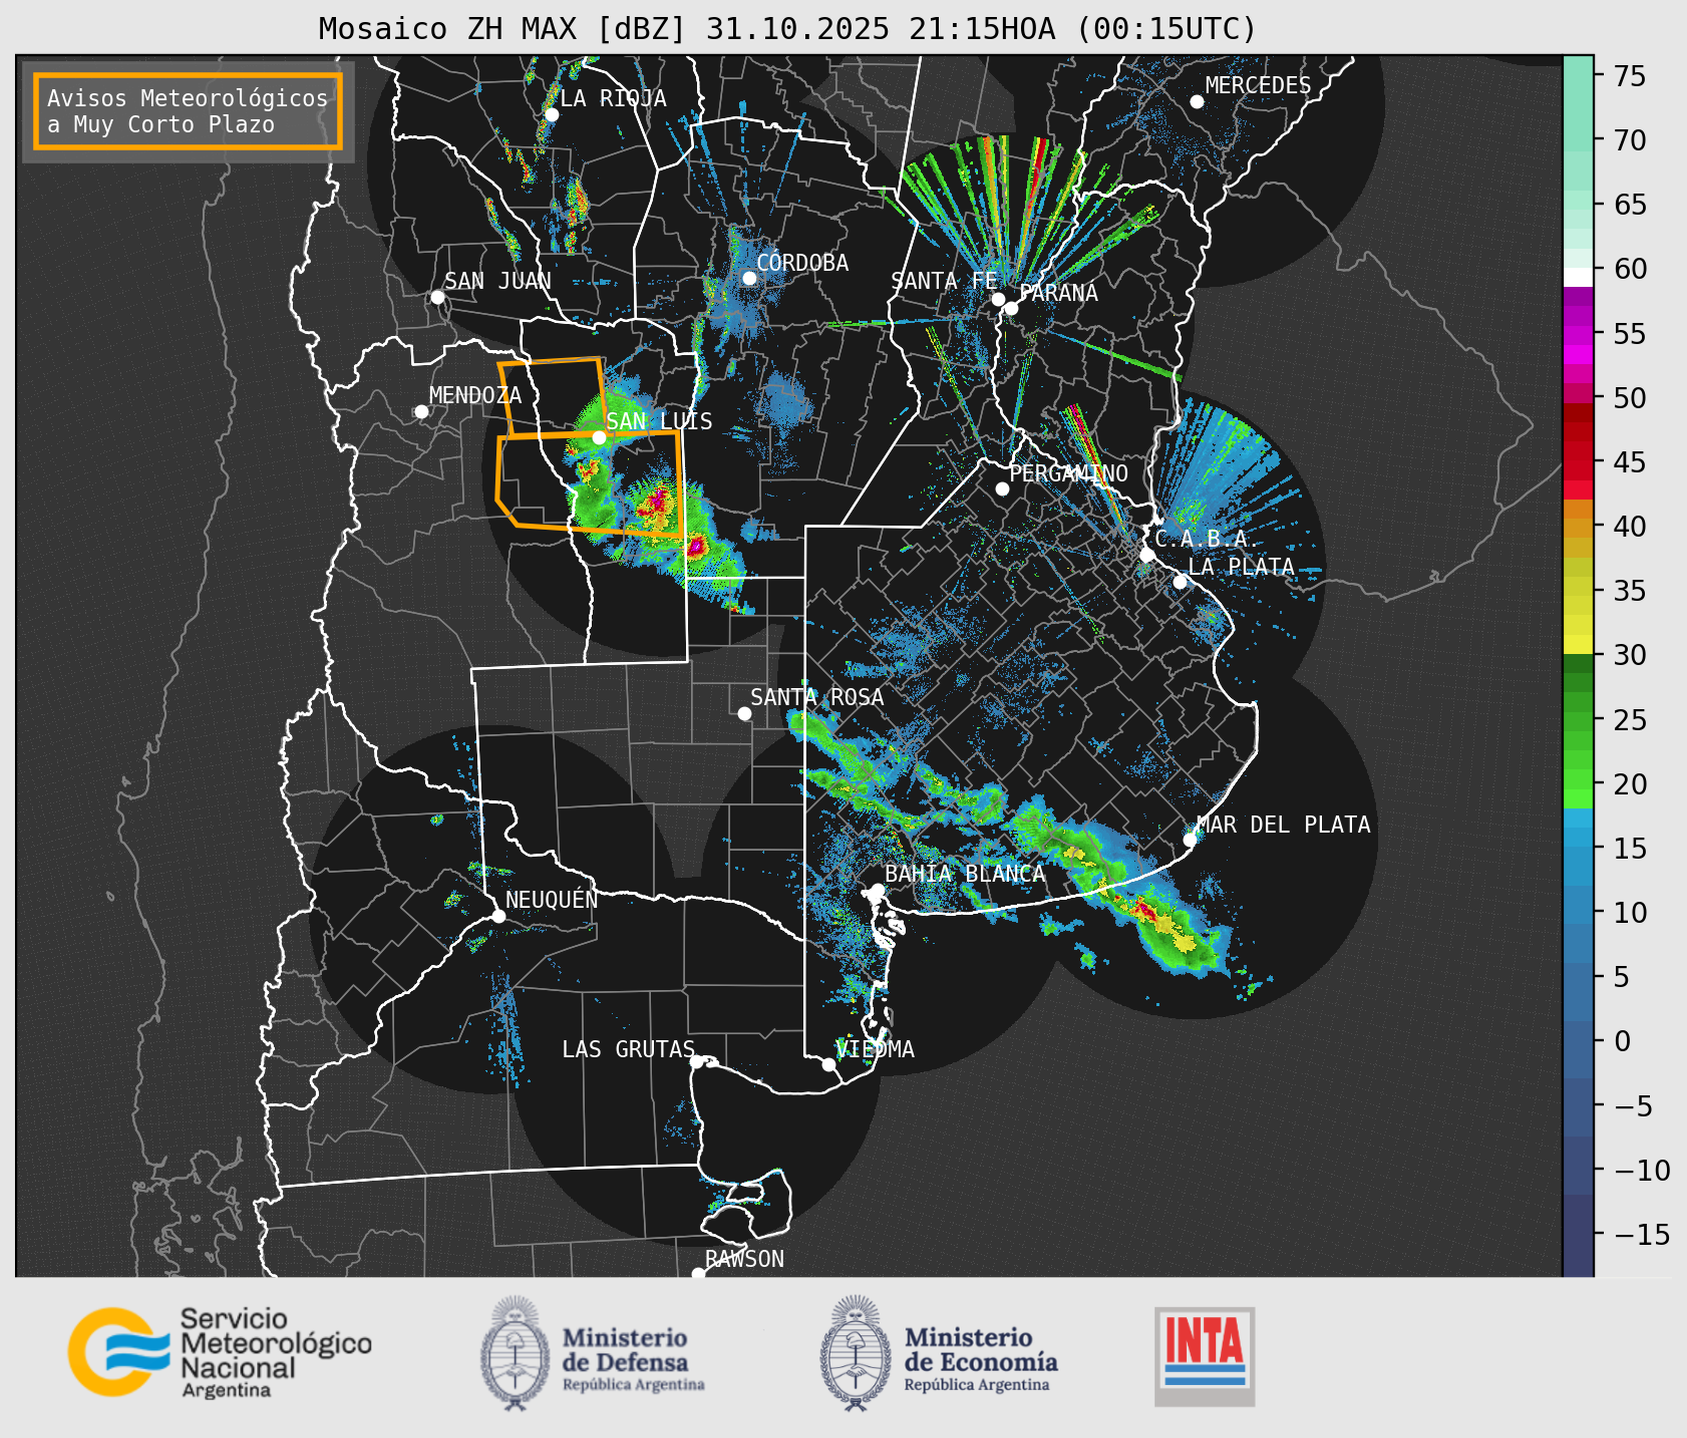Click the Pergamino marker dot
Screen dimensions: 1687x1438
[x=1002, y=489]
